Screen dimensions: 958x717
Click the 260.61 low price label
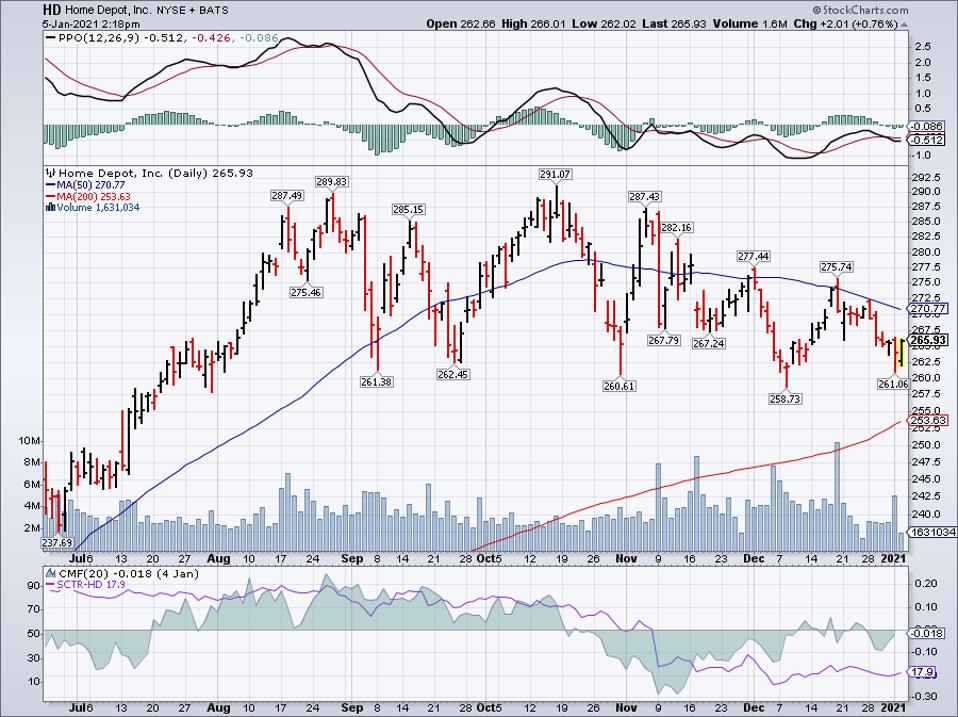pyautogui.click(x=619, y=386)
